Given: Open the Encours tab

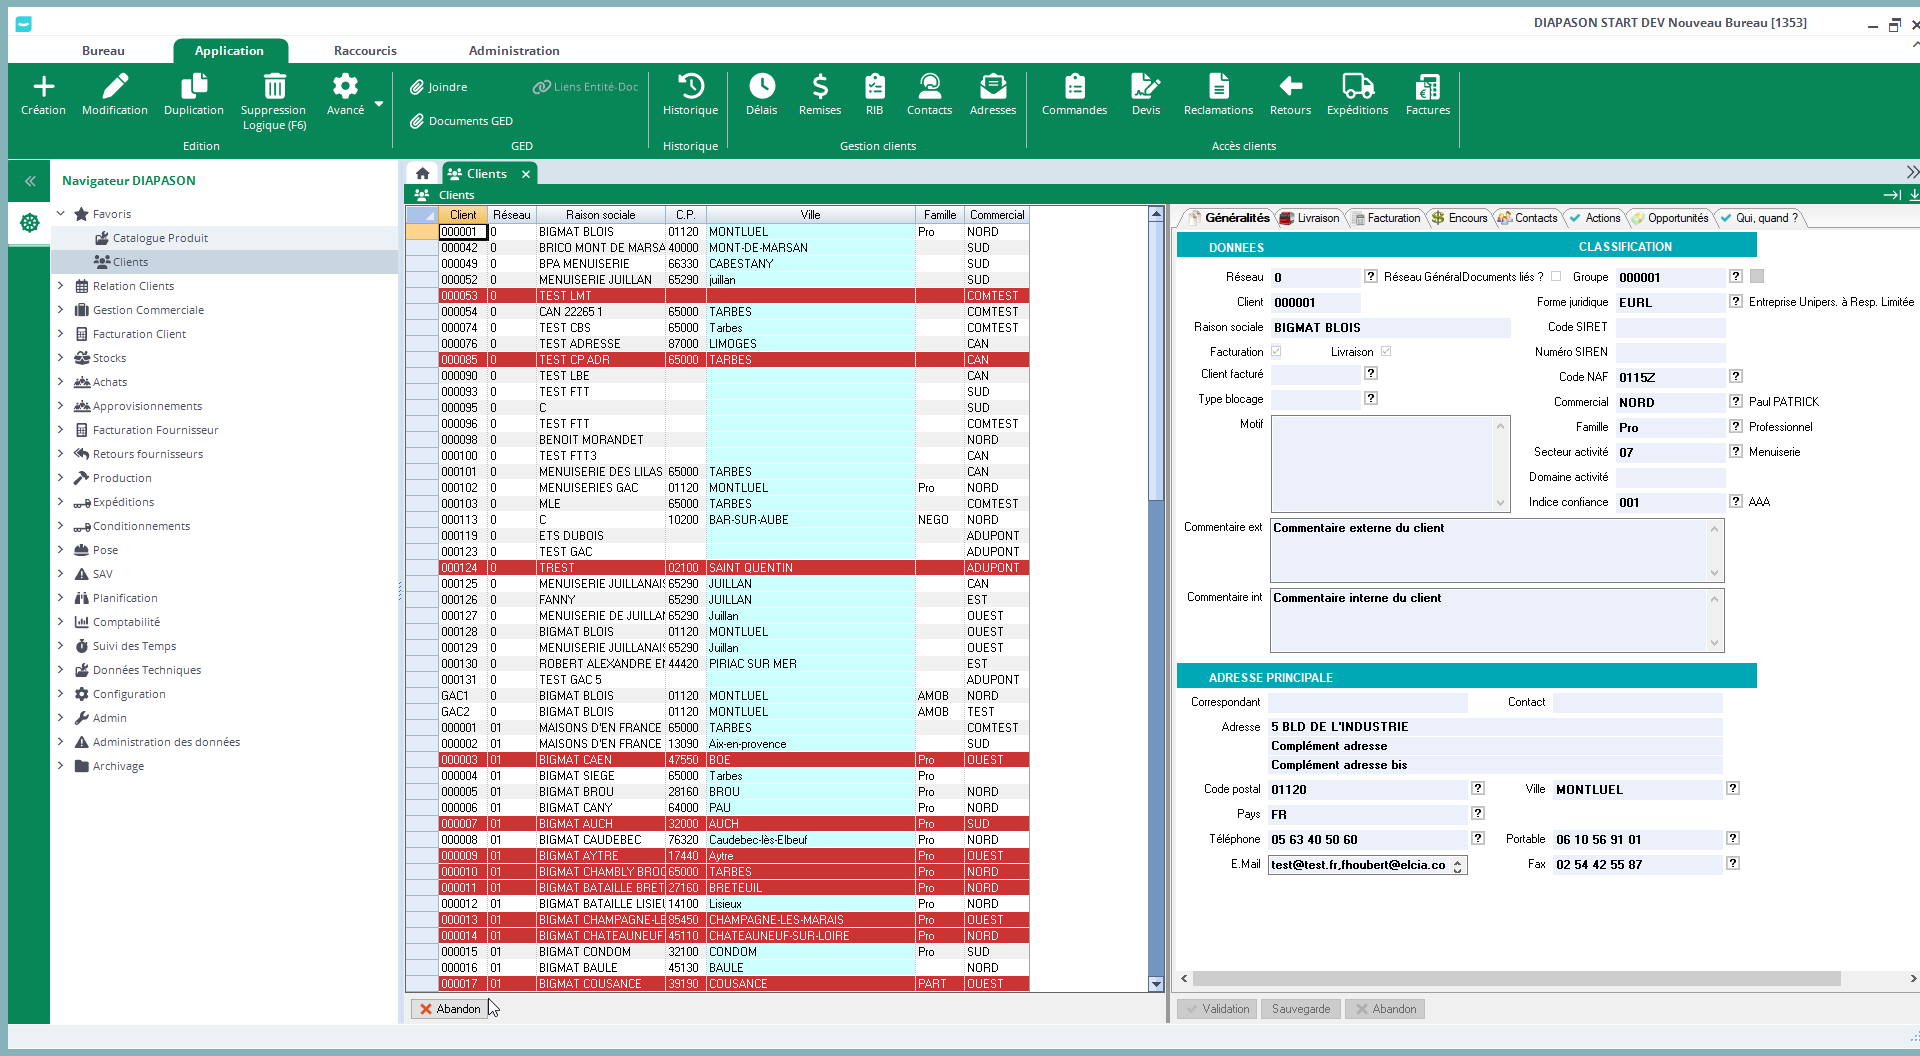Looking at the screenshot, I should (x=1460, y=218).
